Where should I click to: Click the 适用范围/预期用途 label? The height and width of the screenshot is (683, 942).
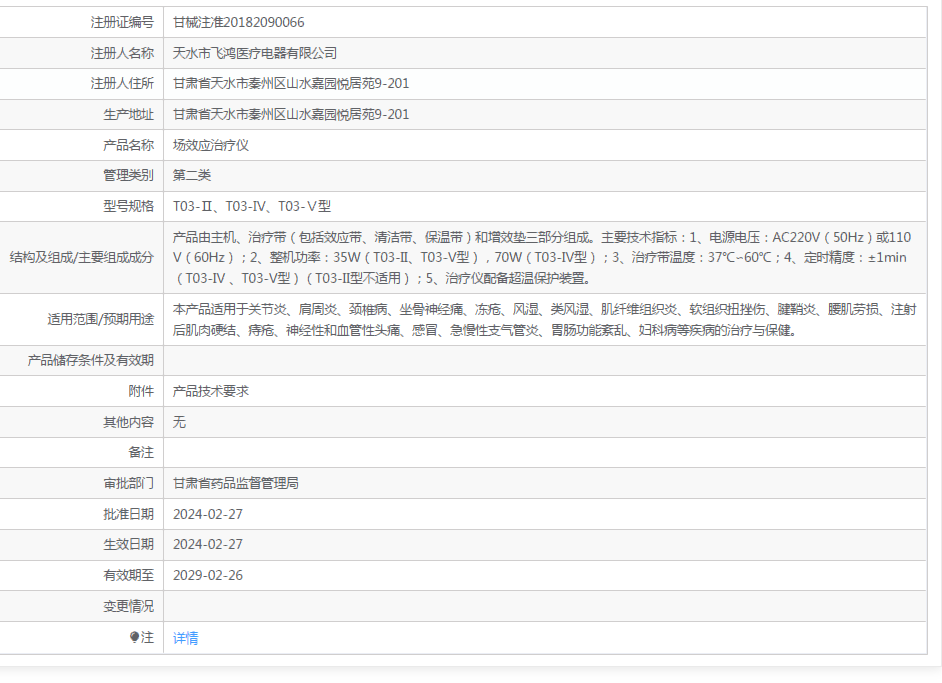click(100, 320)
